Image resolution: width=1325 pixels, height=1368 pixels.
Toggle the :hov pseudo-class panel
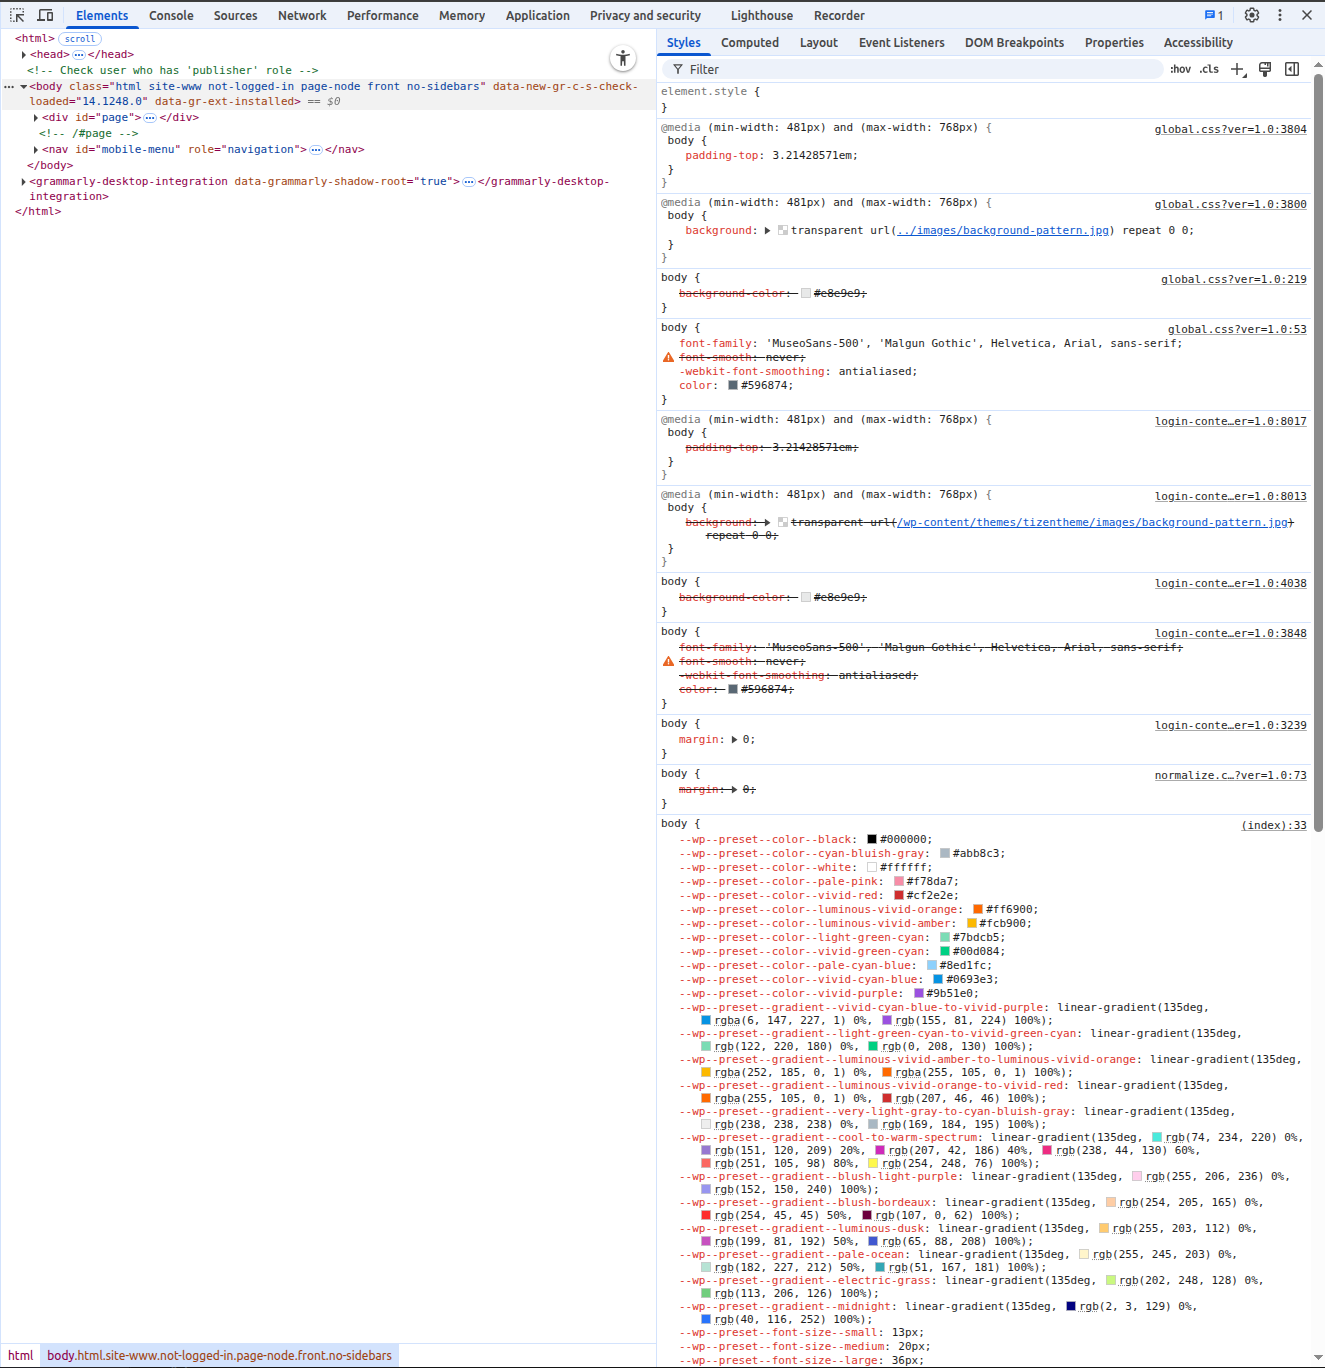pos(1181,68)
